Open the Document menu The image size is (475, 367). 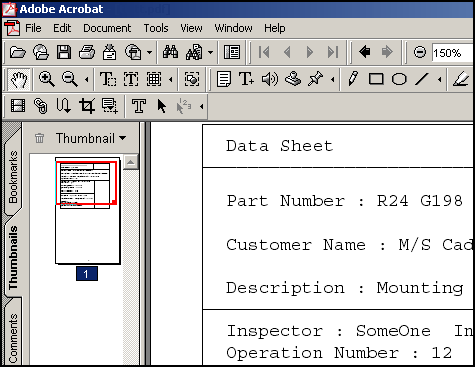107,28
